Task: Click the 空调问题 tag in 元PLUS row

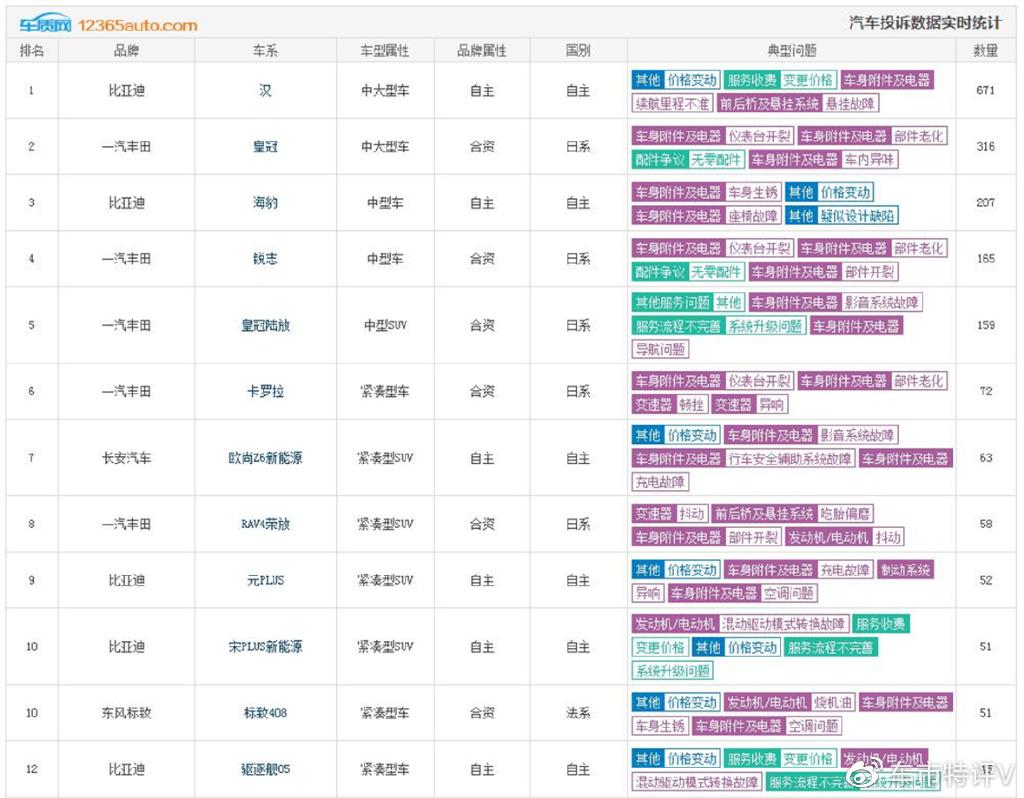Action: 789,594
